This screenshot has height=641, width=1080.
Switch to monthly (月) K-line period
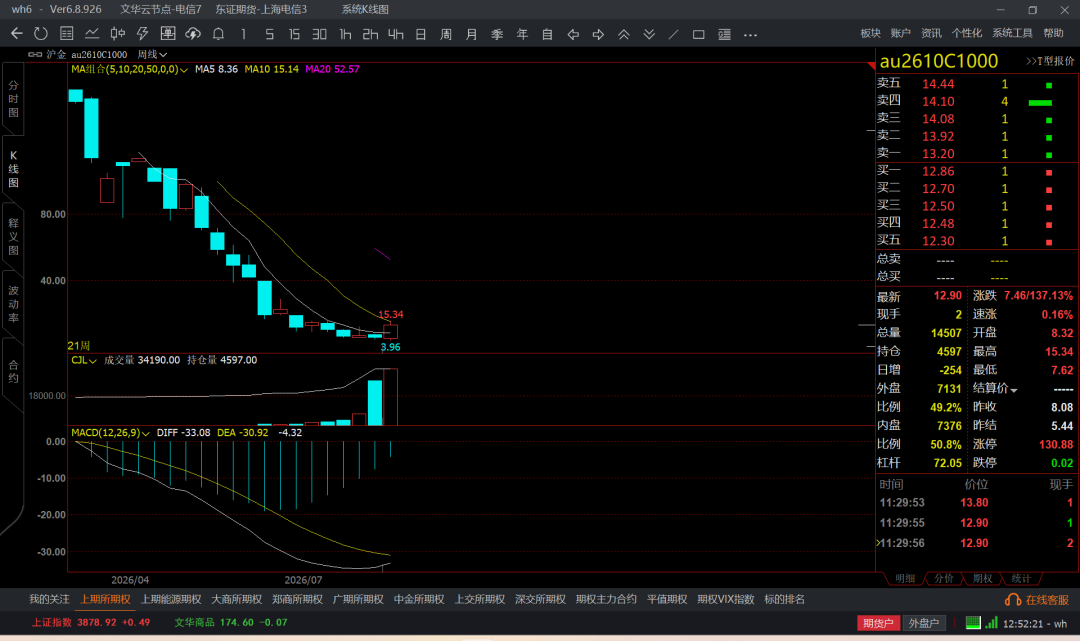[472, 34]
